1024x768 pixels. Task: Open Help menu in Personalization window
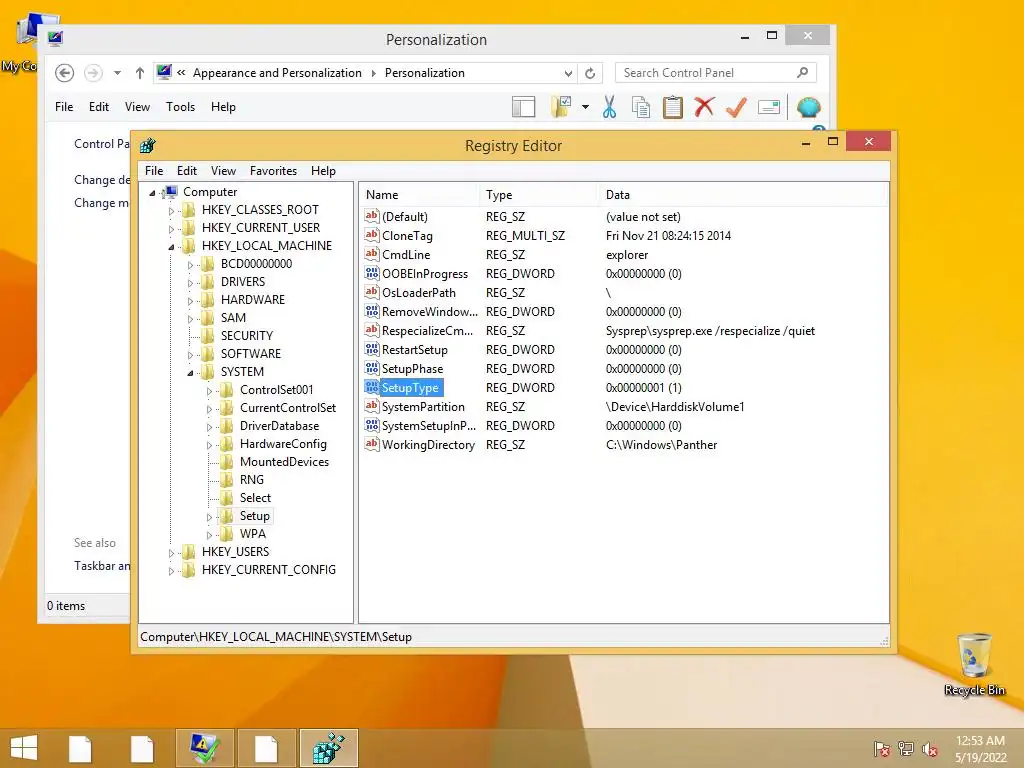(x=223, y=106)
